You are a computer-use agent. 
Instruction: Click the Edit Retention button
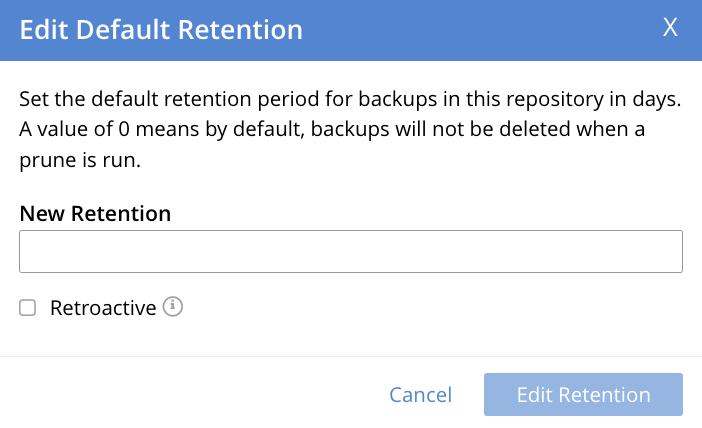click(x=583, y=395)
